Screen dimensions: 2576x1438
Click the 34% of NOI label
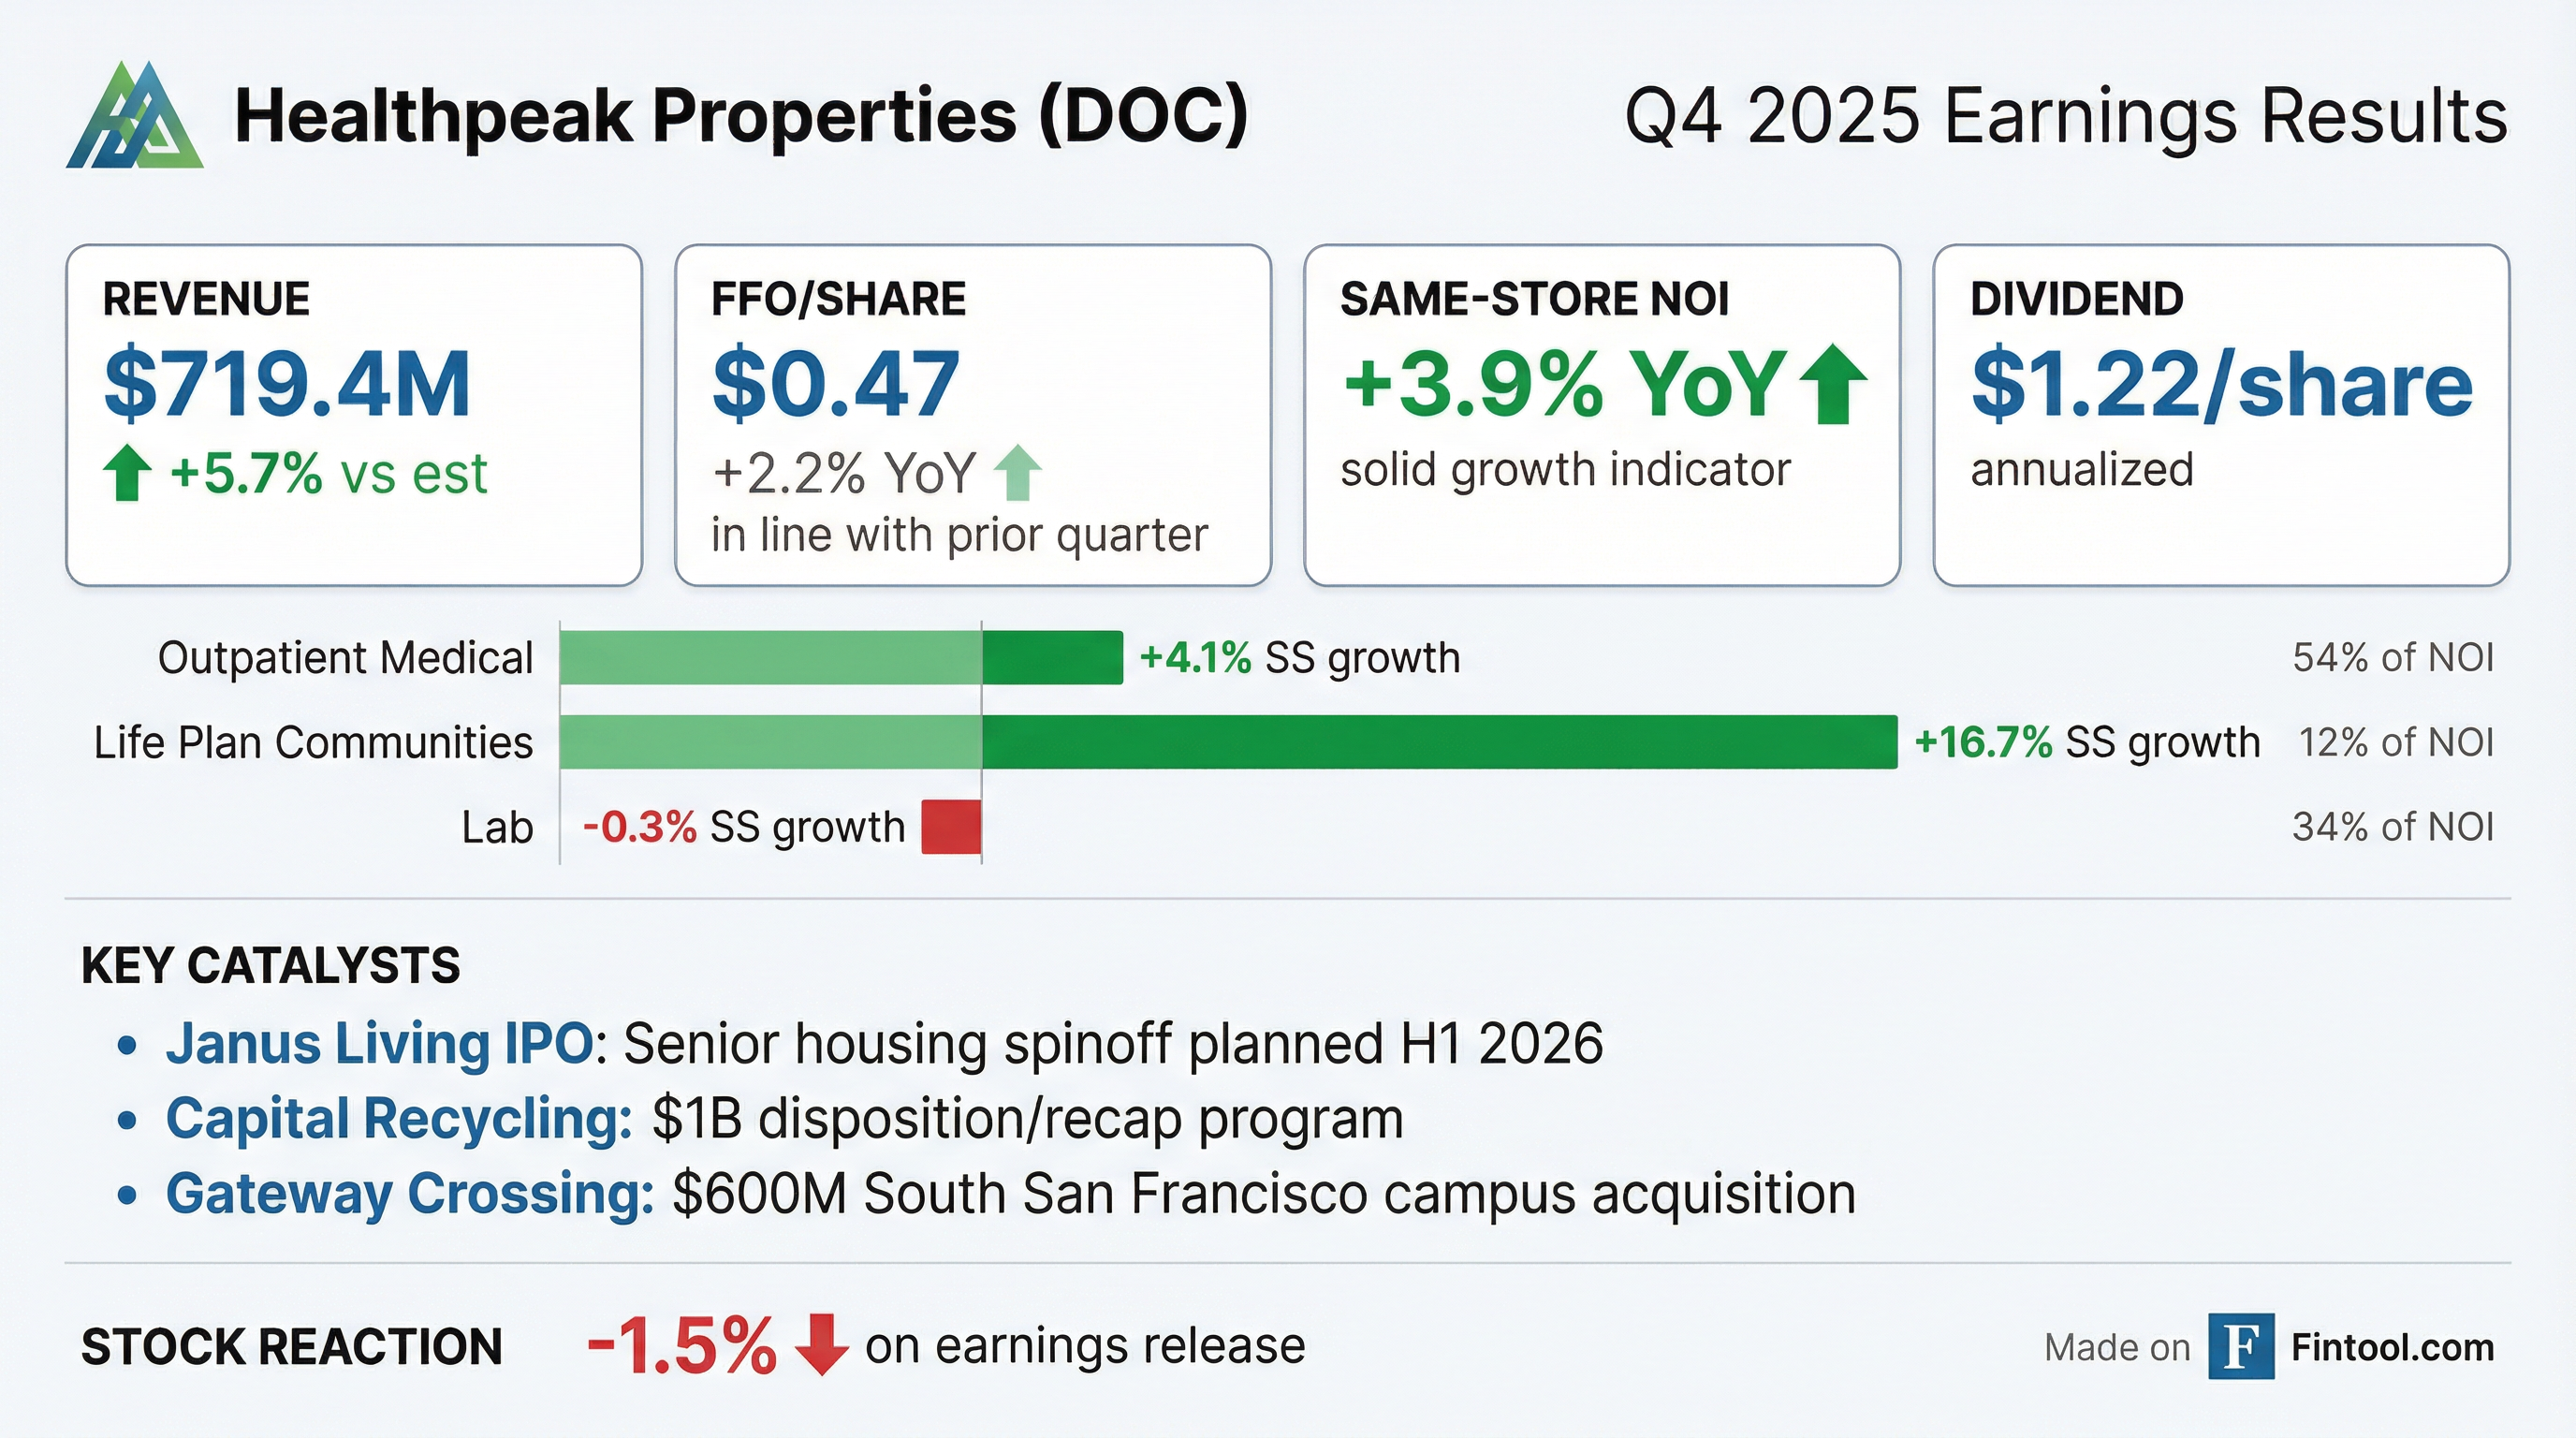click(x=2393, y=827)
